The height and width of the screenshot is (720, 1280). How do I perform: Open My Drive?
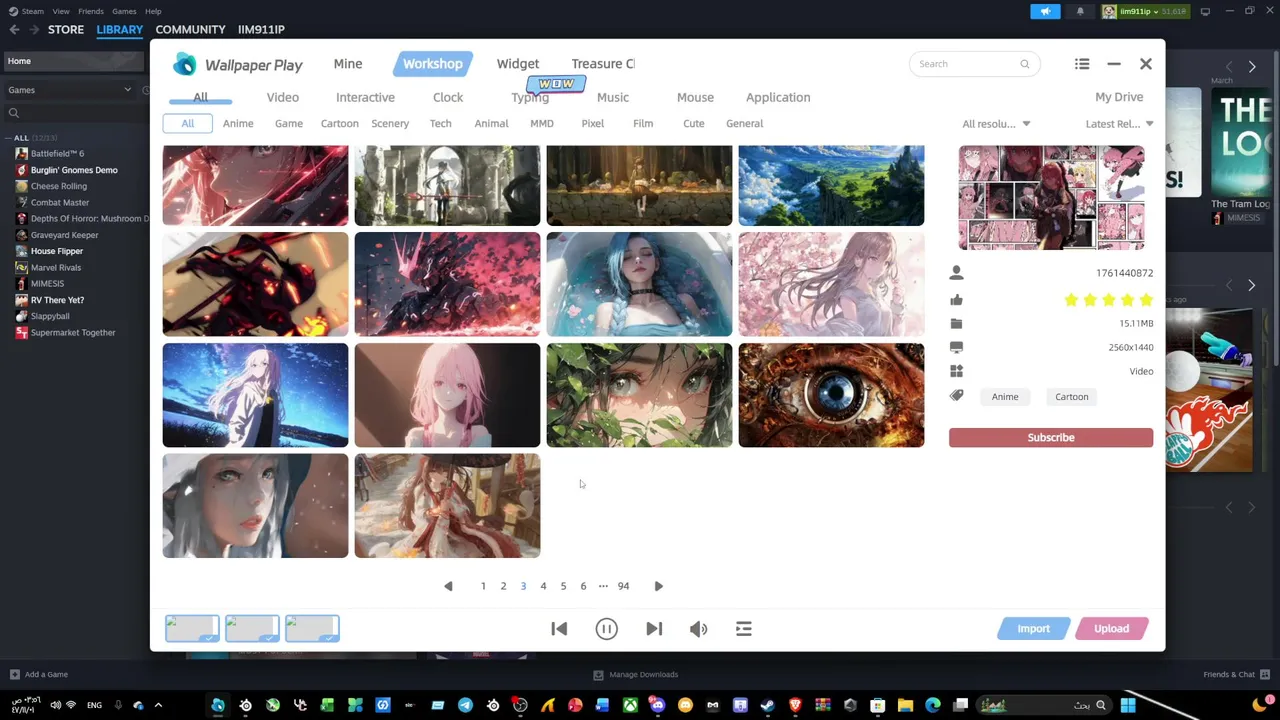[1119, 97]
